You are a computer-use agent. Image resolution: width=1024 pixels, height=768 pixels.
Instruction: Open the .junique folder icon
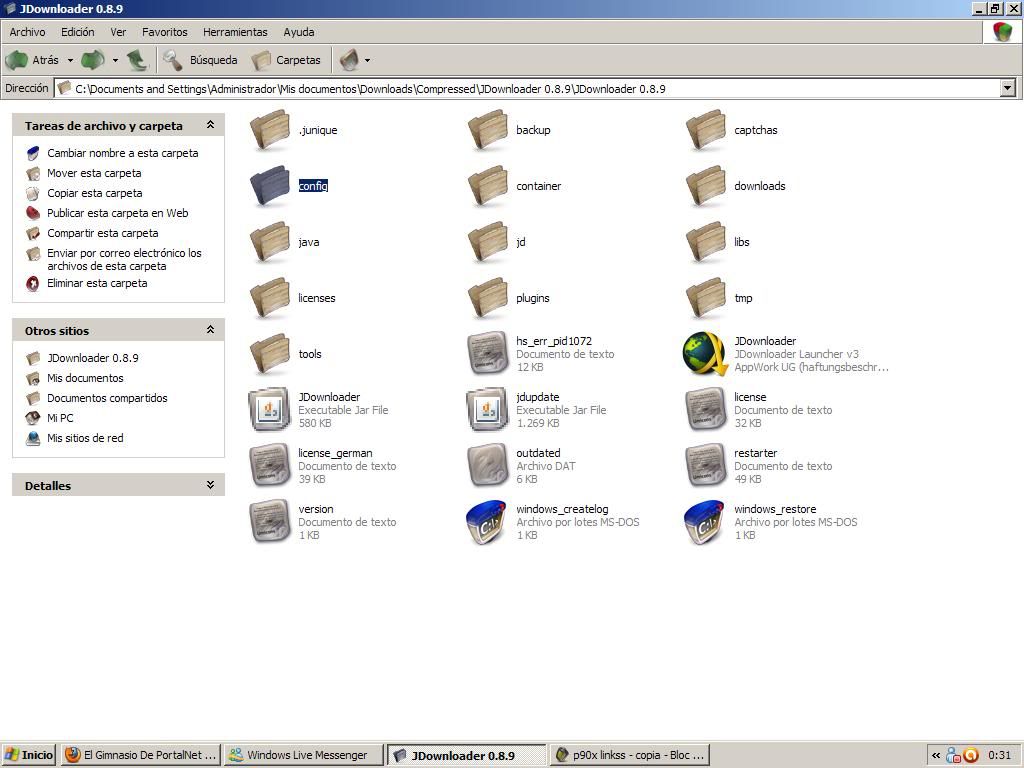[x=270, y=130]
